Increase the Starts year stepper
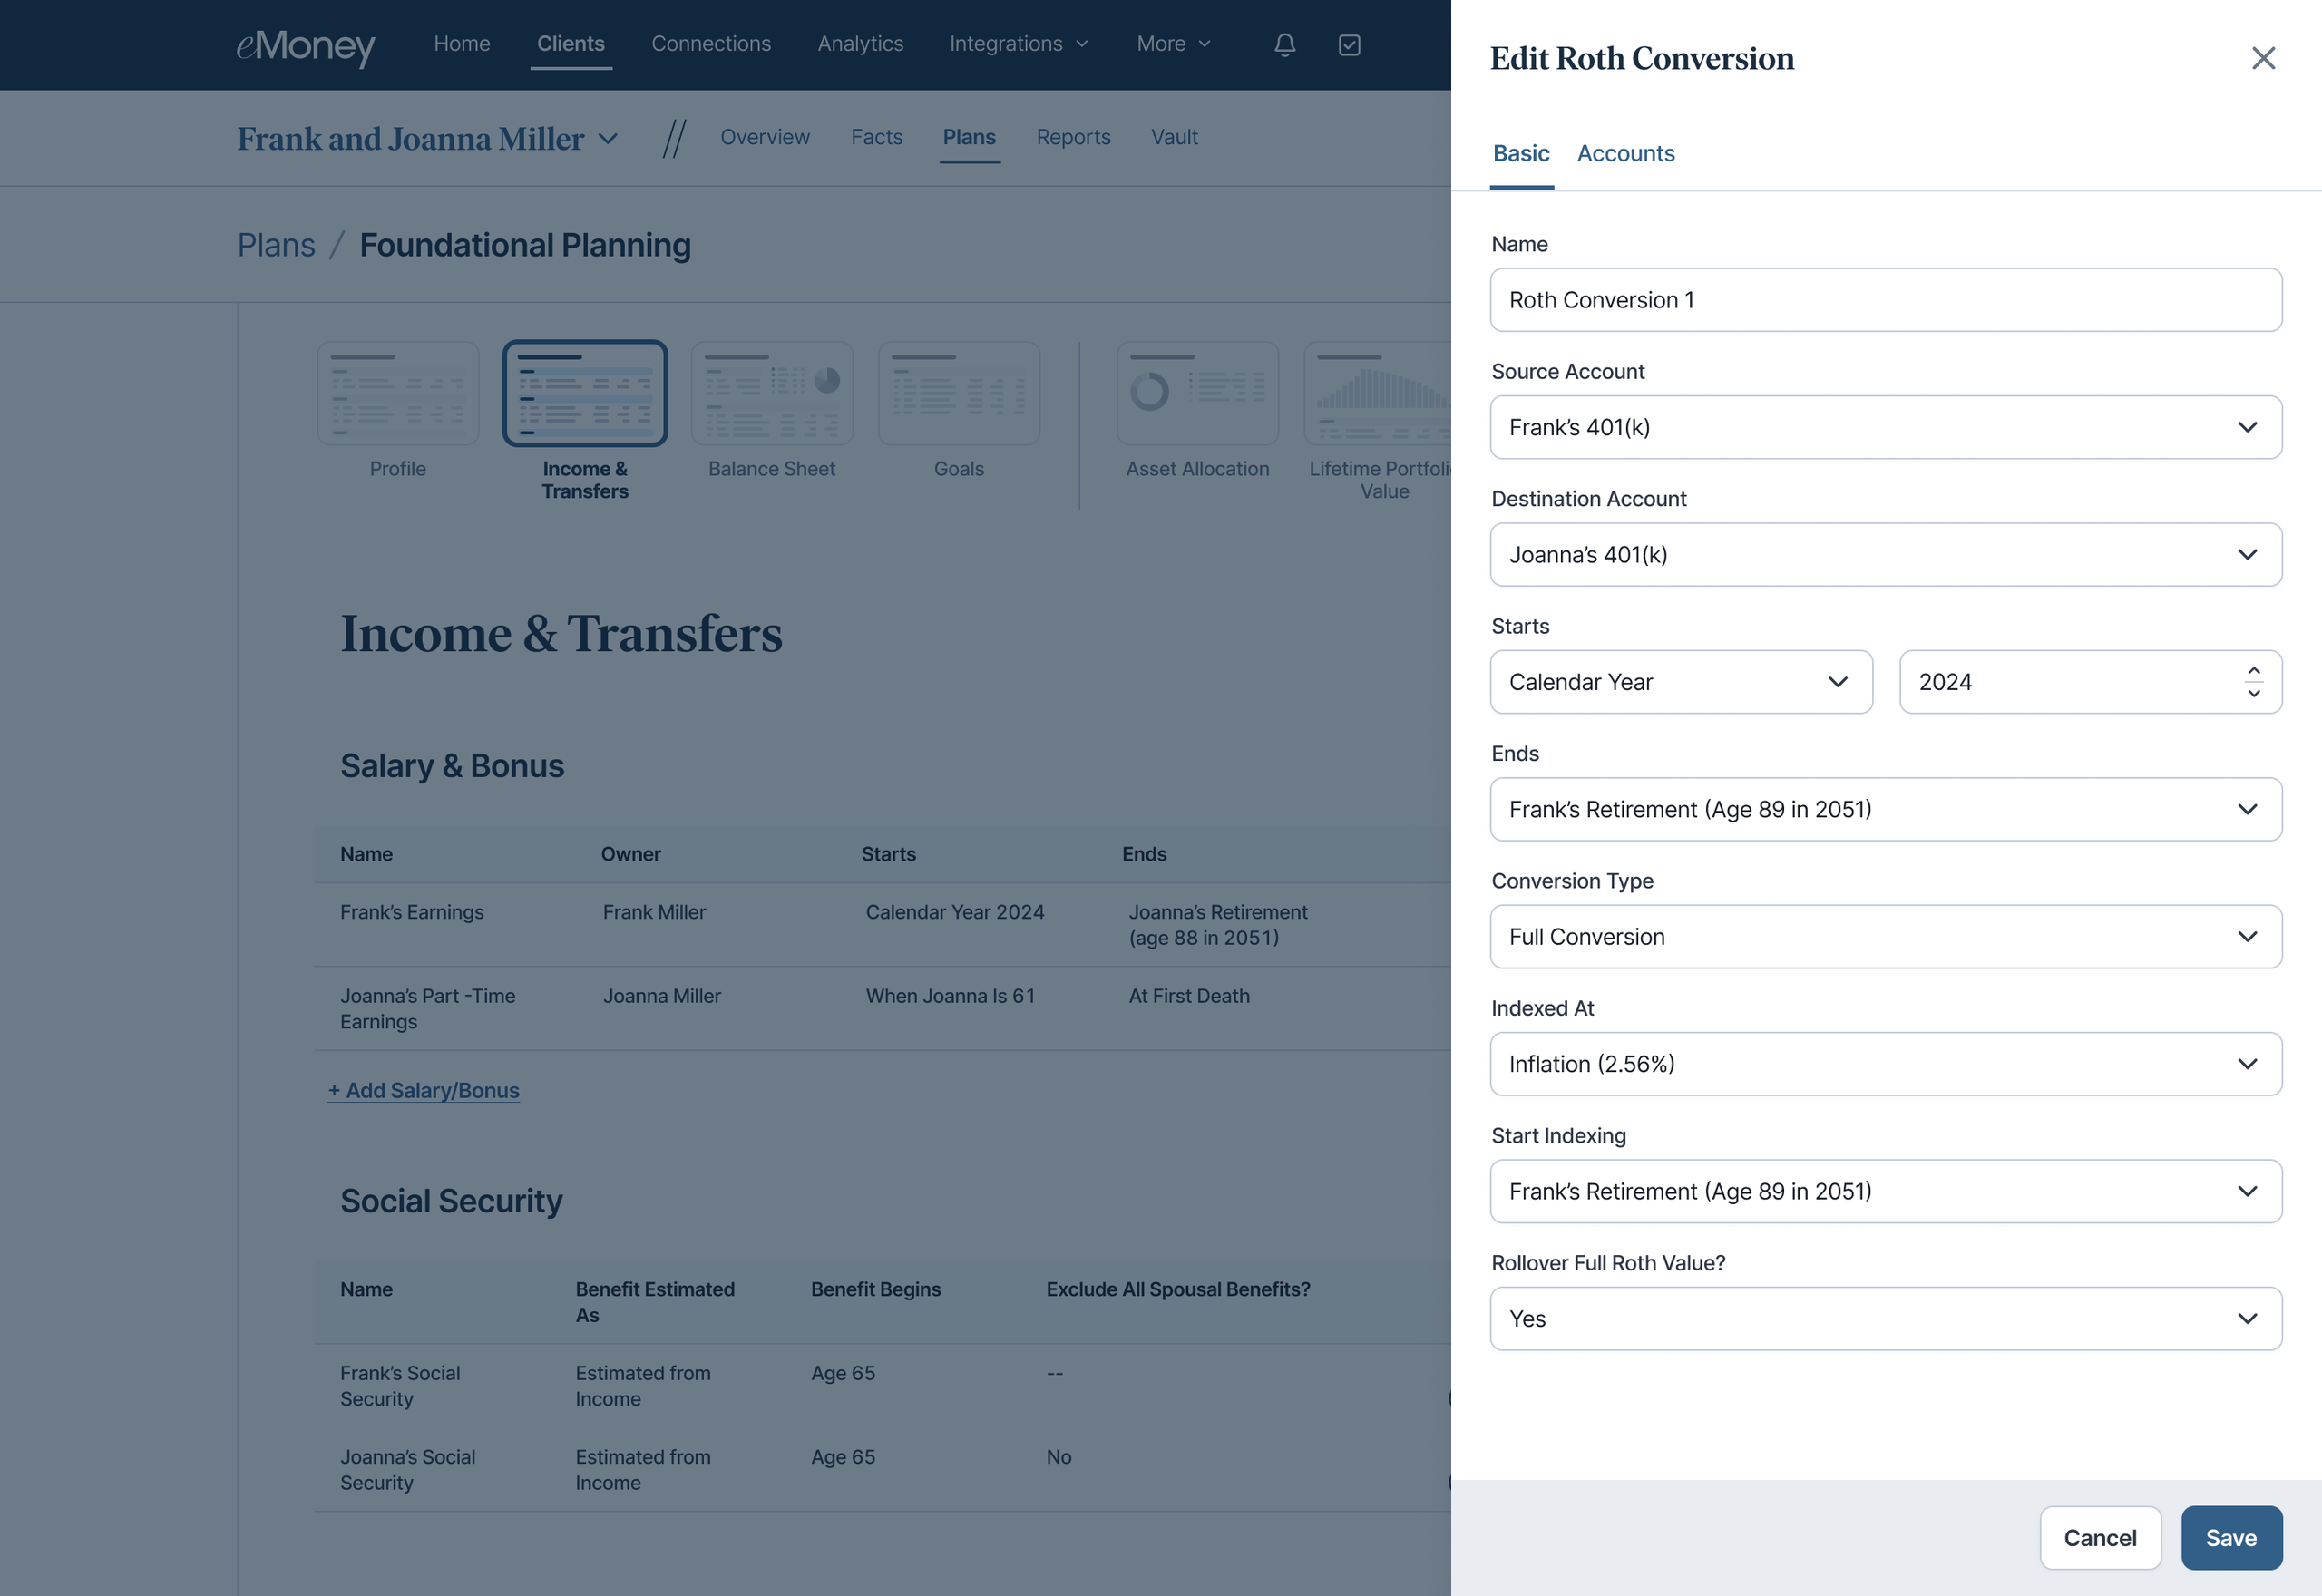The image size is (2322, 1596). (2254, 671)
